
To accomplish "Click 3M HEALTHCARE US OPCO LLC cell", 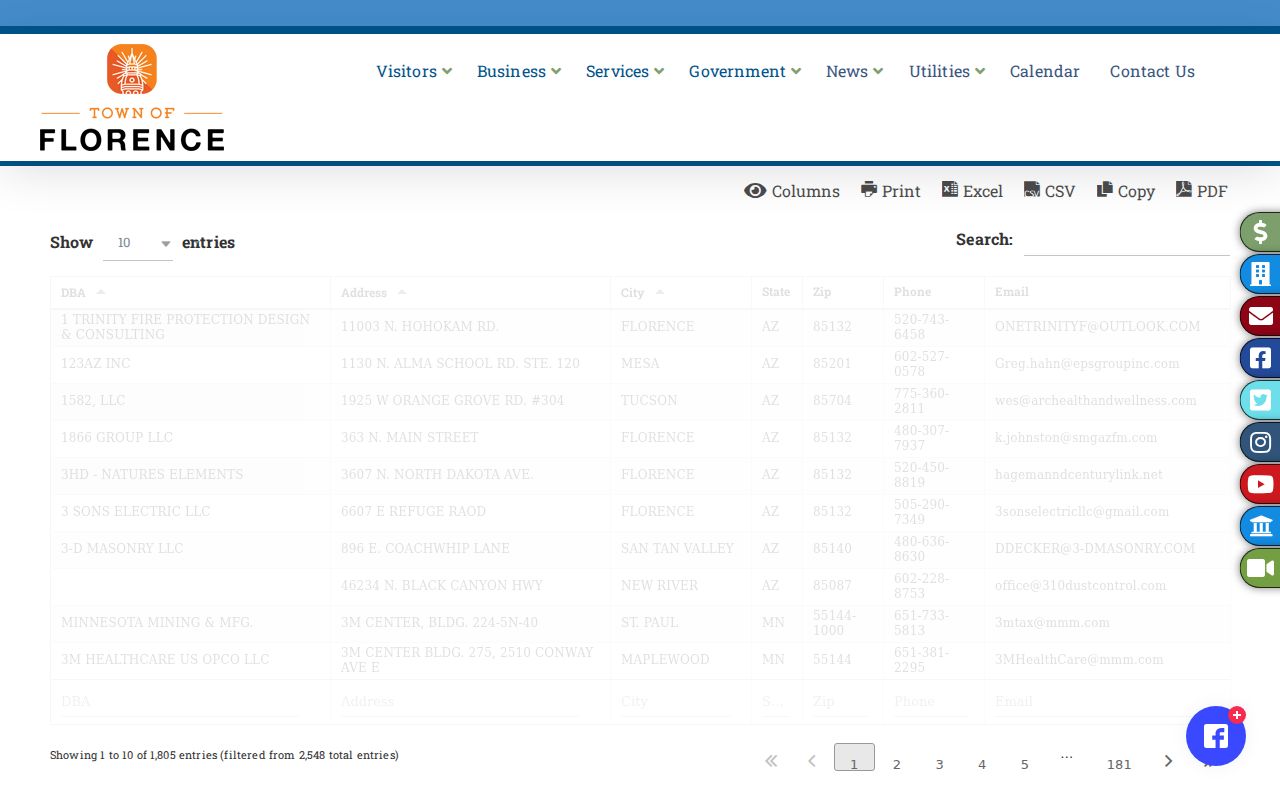I will (x=165, y=659).
